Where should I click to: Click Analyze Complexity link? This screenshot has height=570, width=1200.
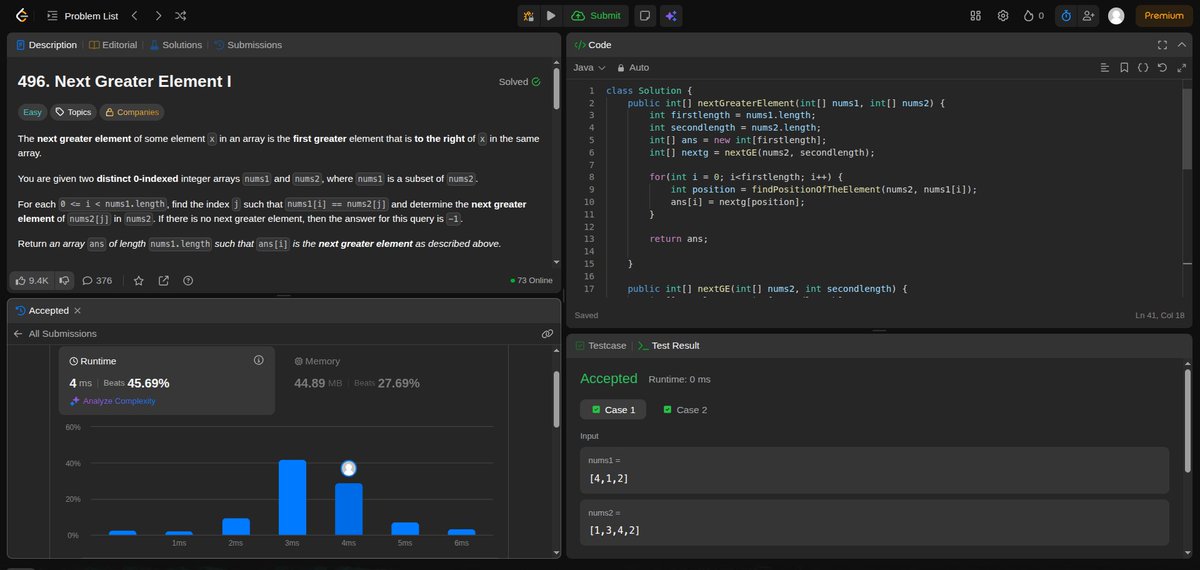pos(113,400)
